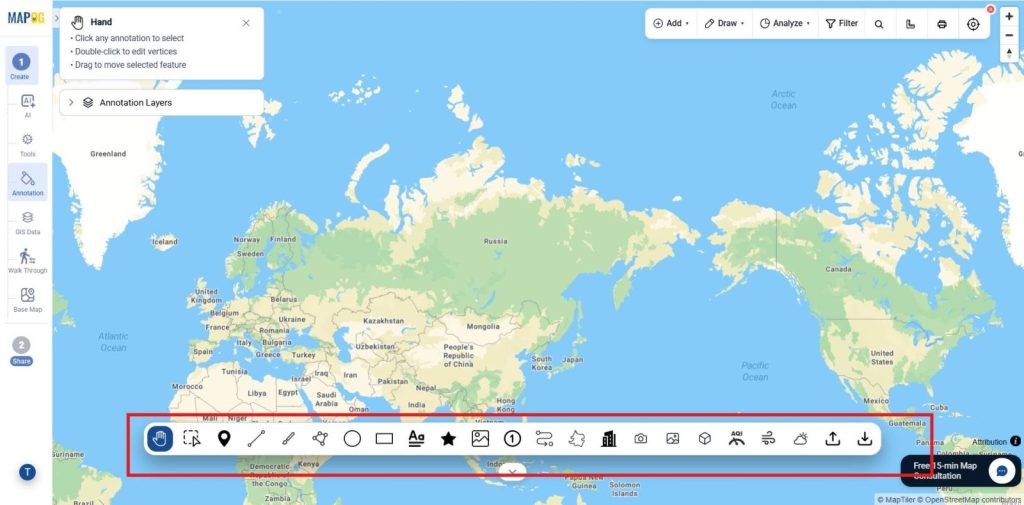The width and height of the screenshot is (1024, 505).
Task: Go to the Share step
Action: point(22,351)
